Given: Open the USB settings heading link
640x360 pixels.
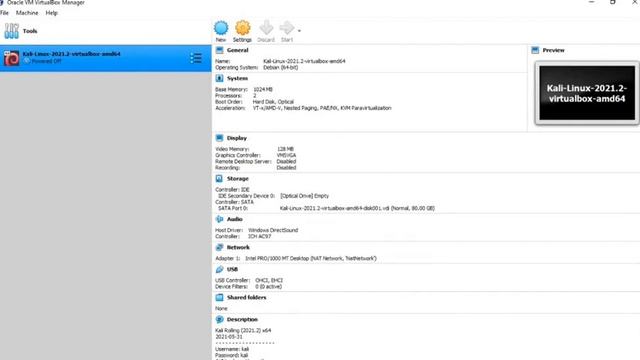Looking at the screenshot, I should pos(232,269).
